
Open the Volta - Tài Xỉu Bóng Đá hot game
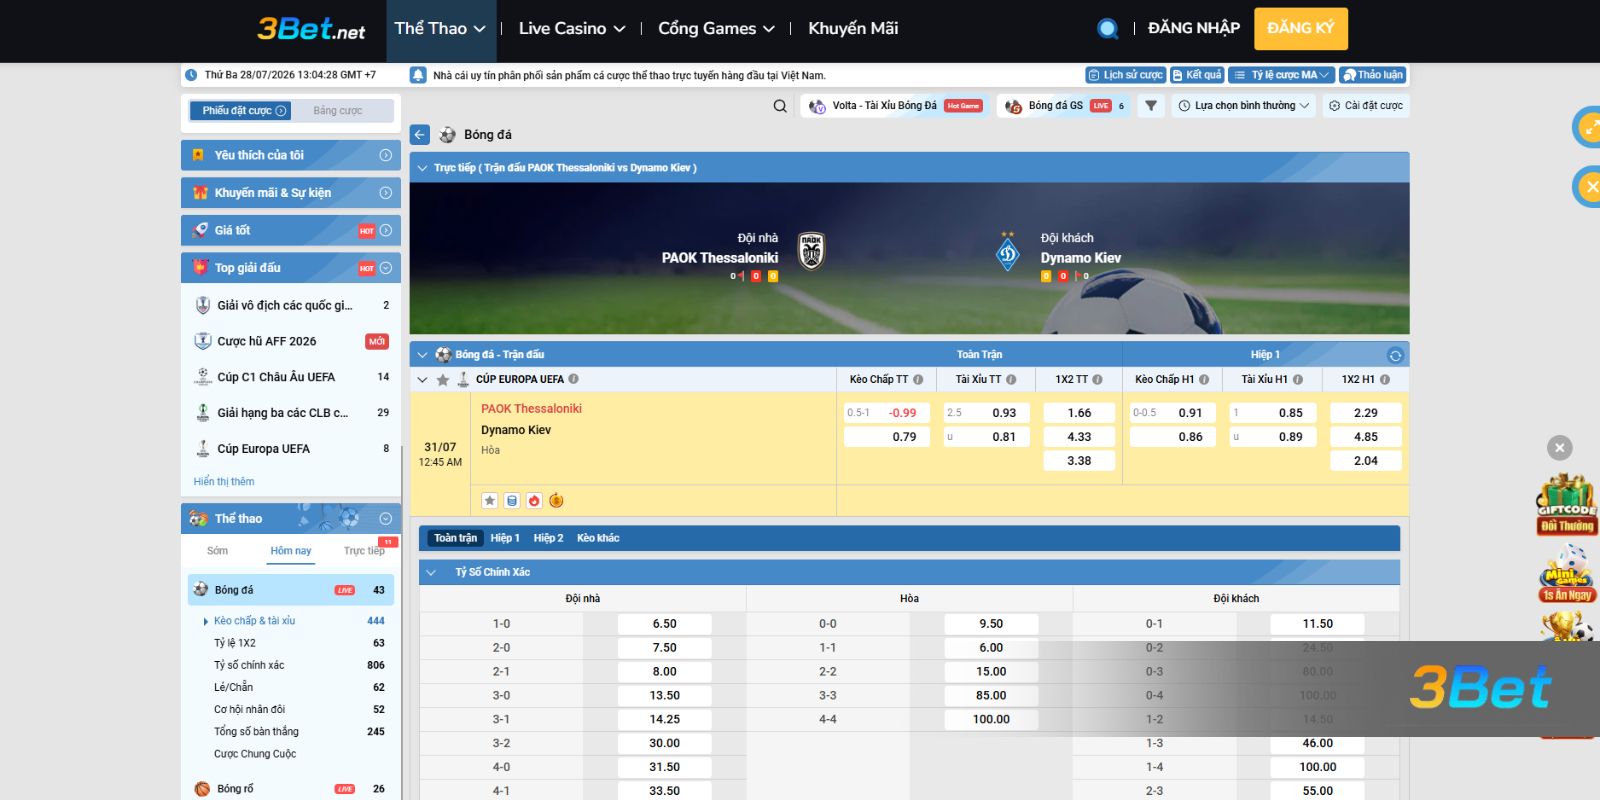click(895, 106)
